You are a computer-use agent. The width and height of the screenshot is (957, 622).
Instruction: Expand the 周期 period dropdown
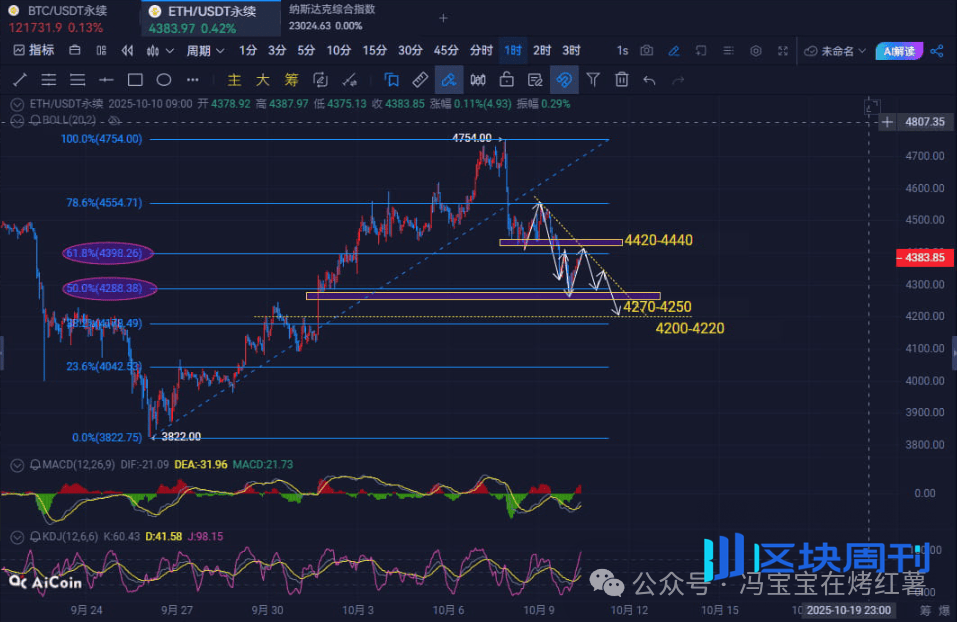click(x=204, y=50)
